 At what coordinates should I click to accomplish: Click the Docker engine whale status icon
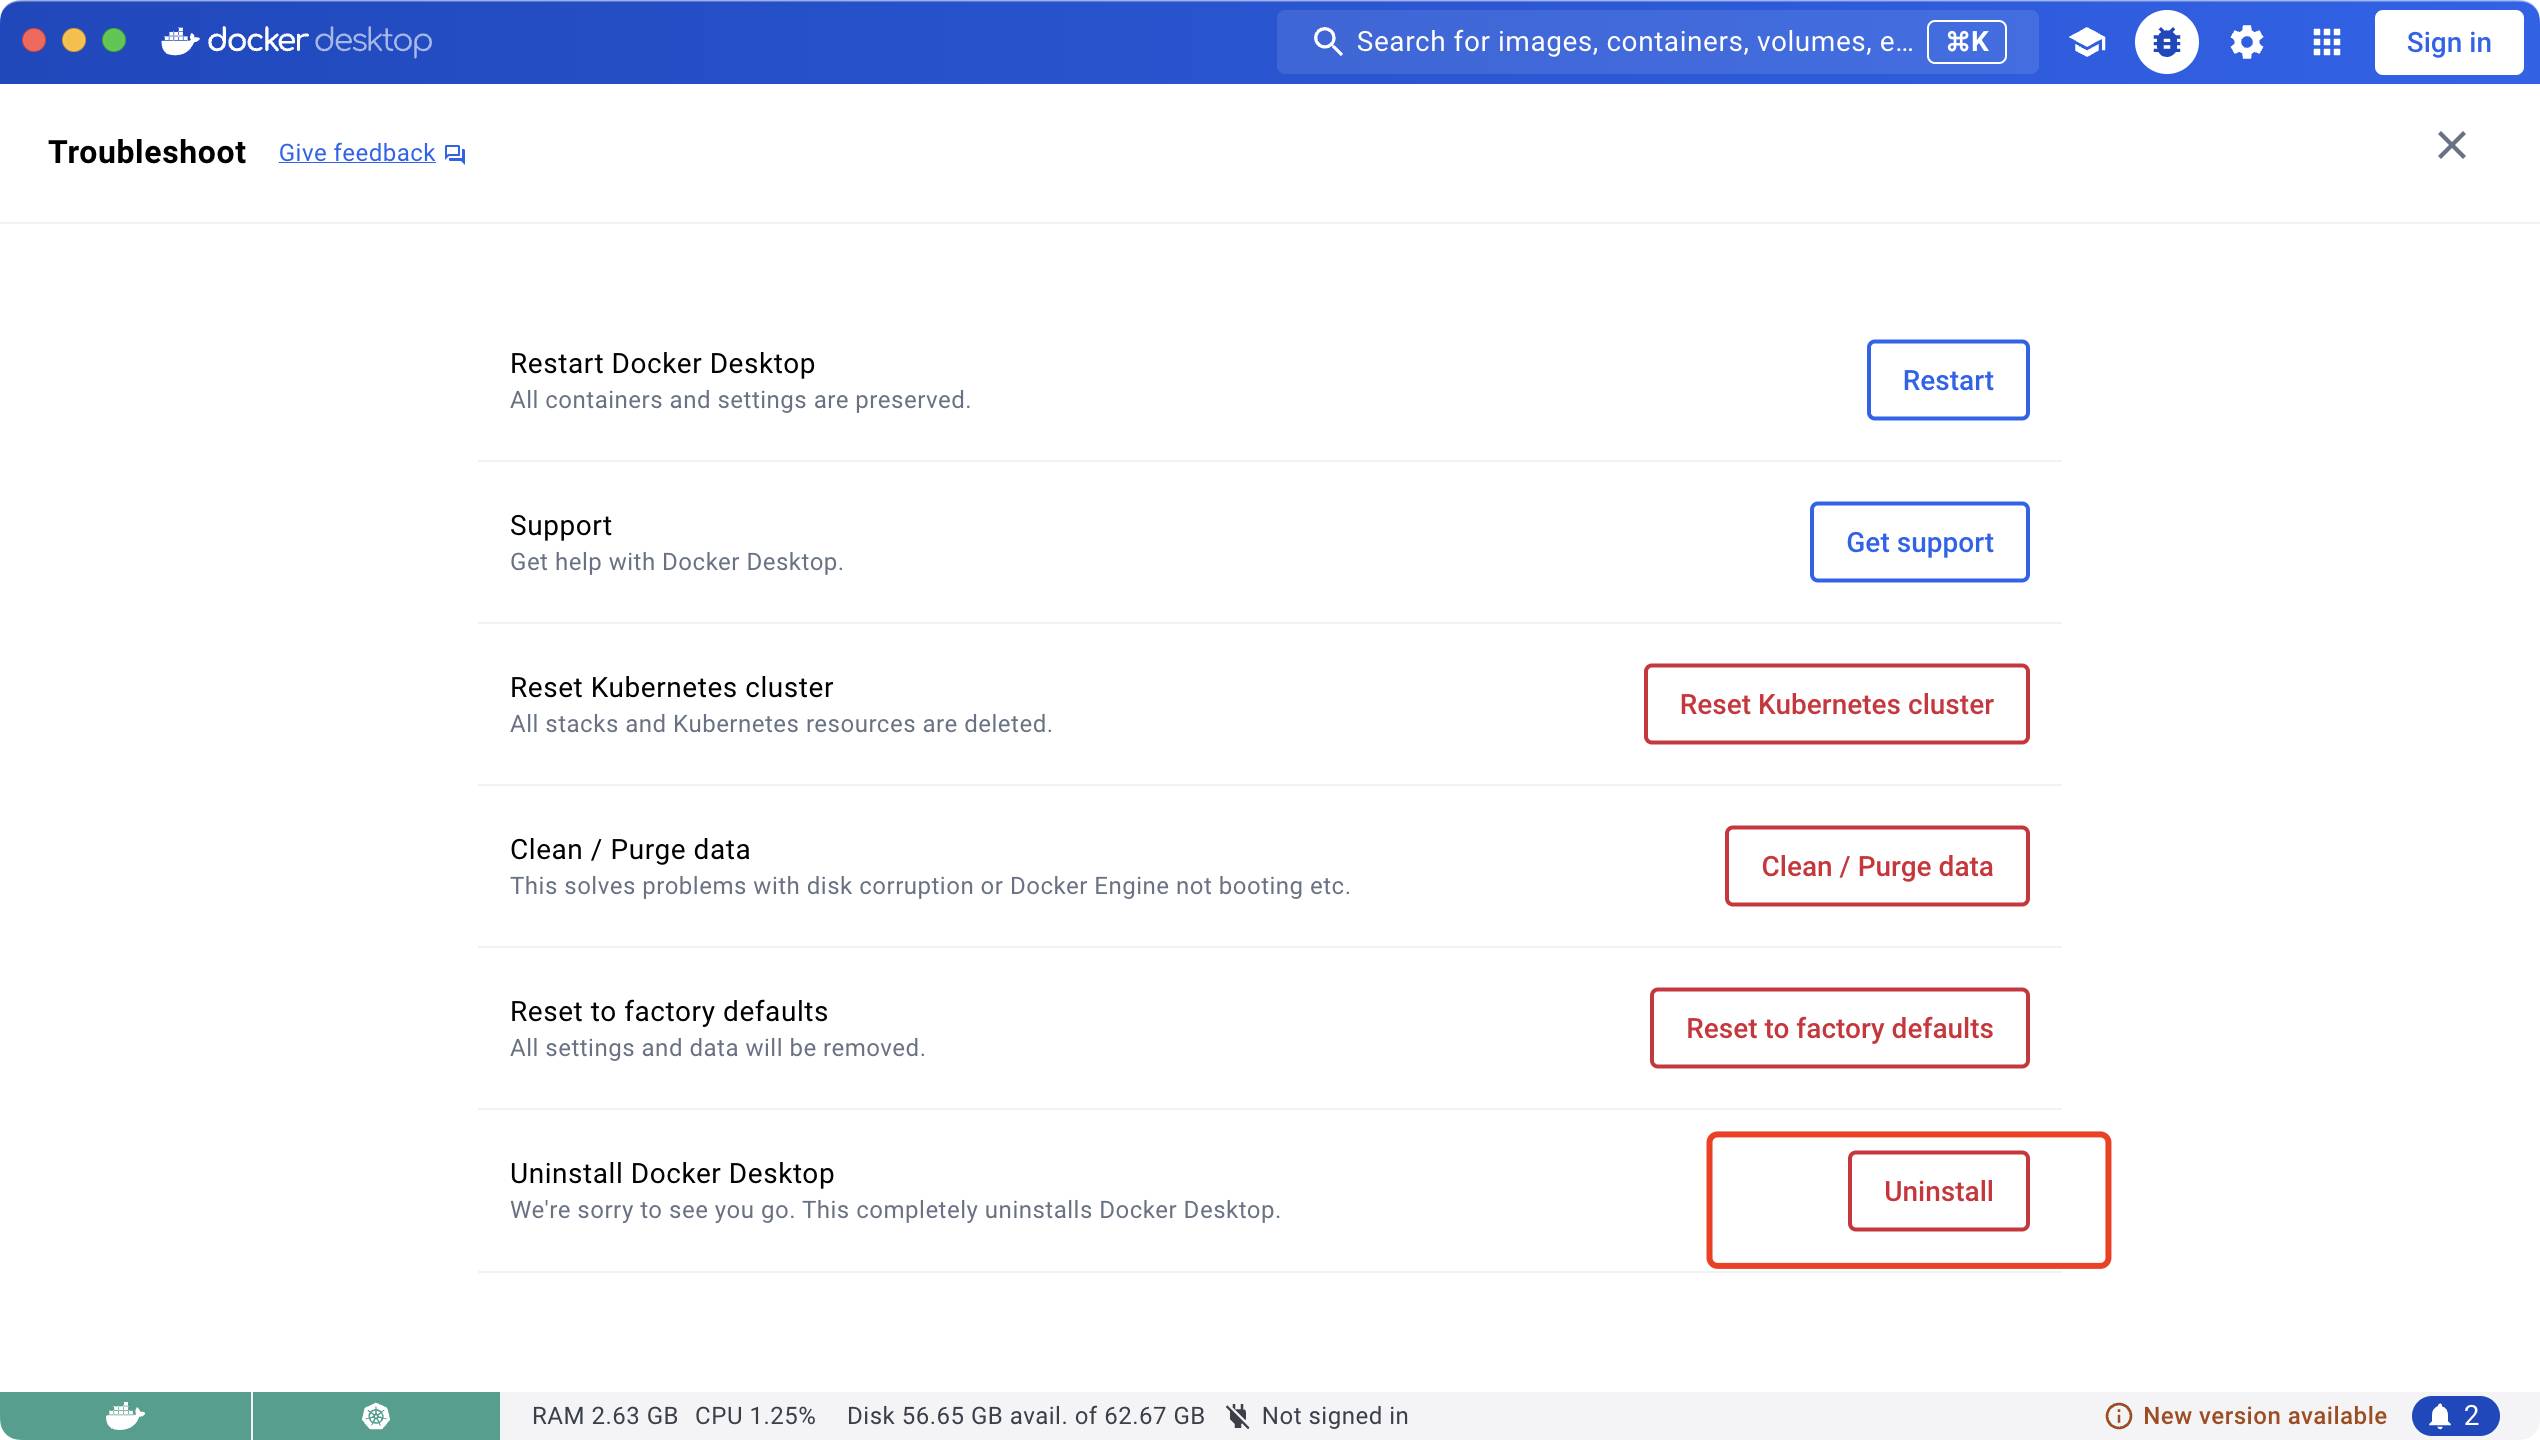(x=125, y=1416)
